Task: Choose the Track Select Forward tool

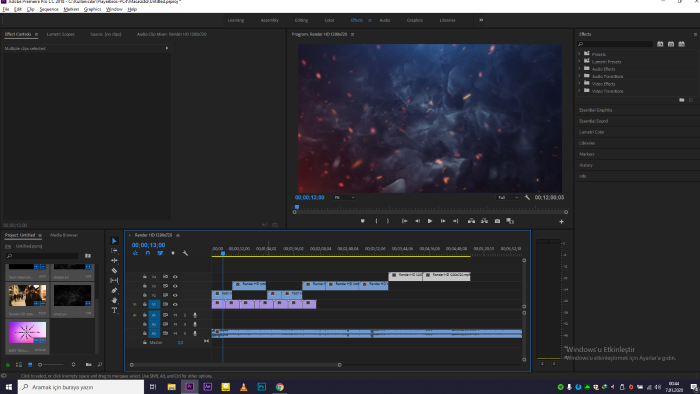Action: click(114, 251)
